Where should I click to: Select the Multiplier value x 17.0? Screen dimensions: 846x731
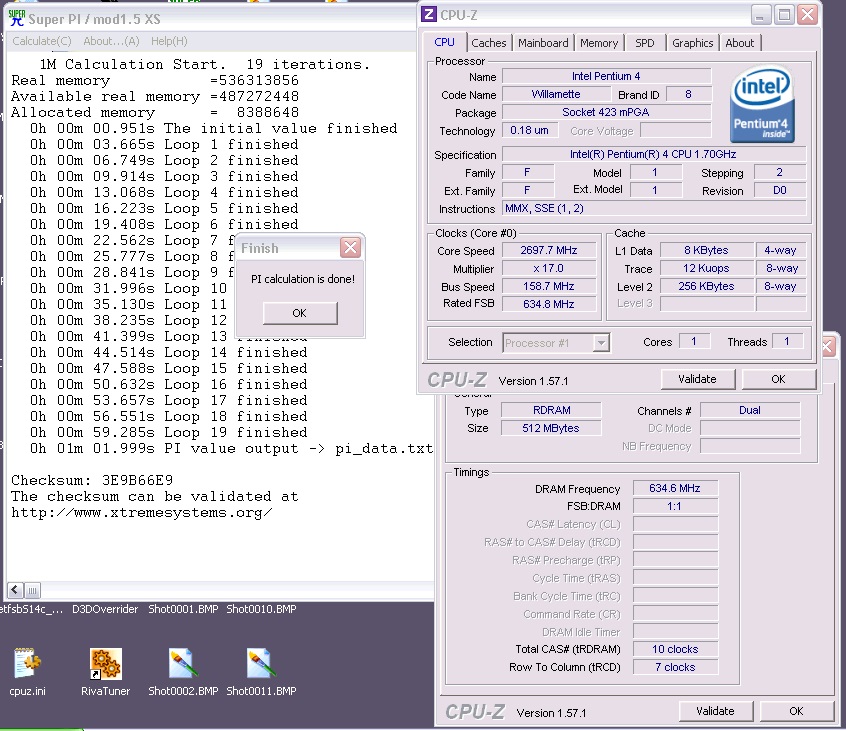[x=549, y=268]
